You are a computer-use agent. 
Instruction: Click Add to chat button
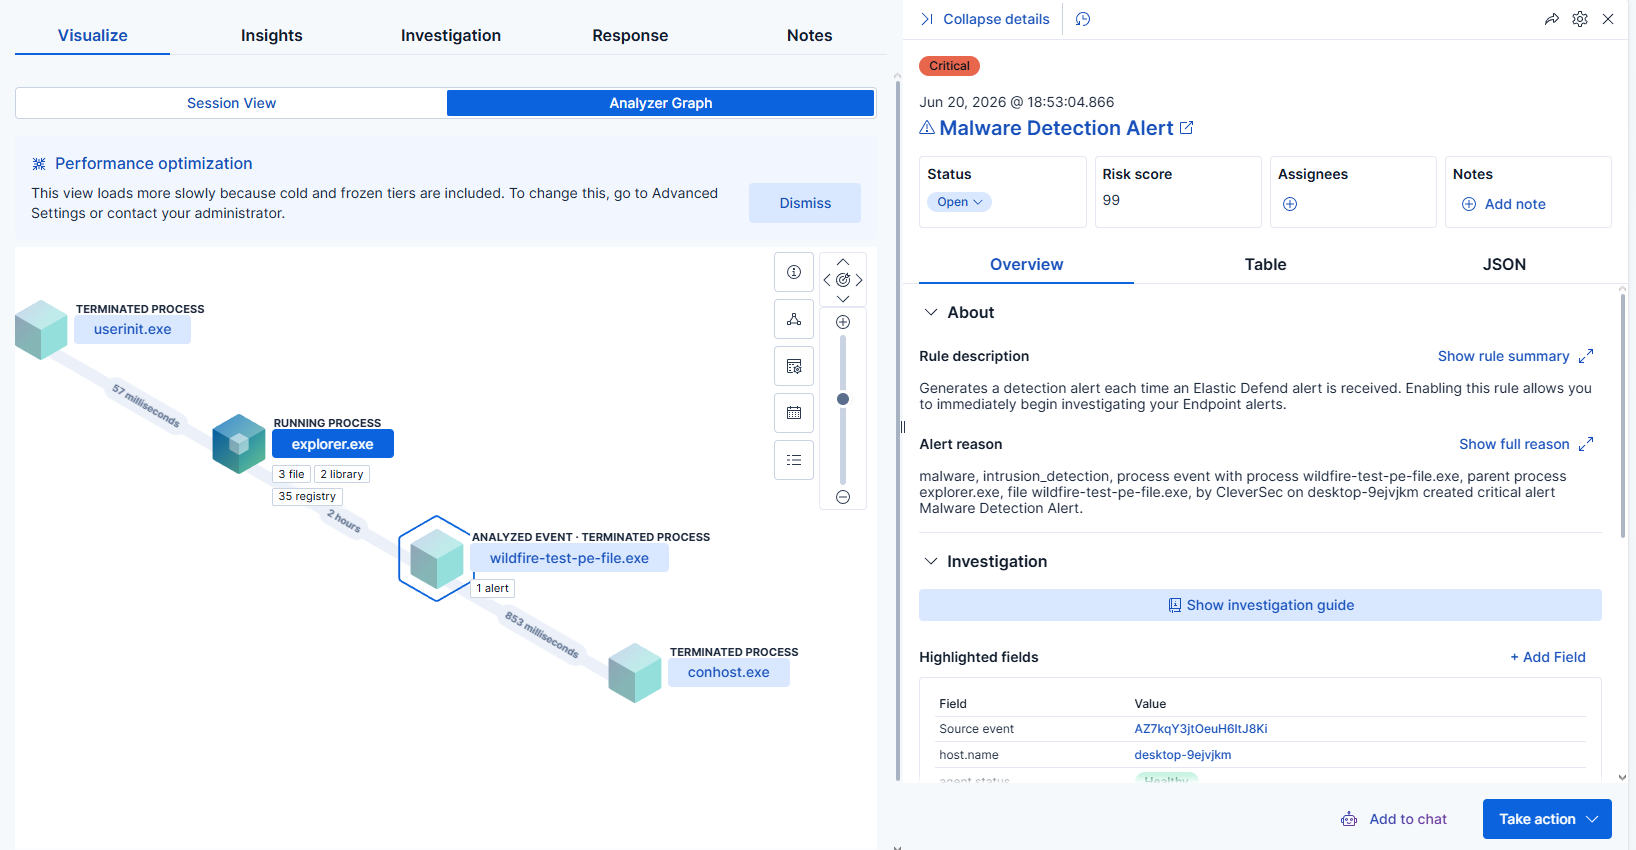click(1394, 819)
